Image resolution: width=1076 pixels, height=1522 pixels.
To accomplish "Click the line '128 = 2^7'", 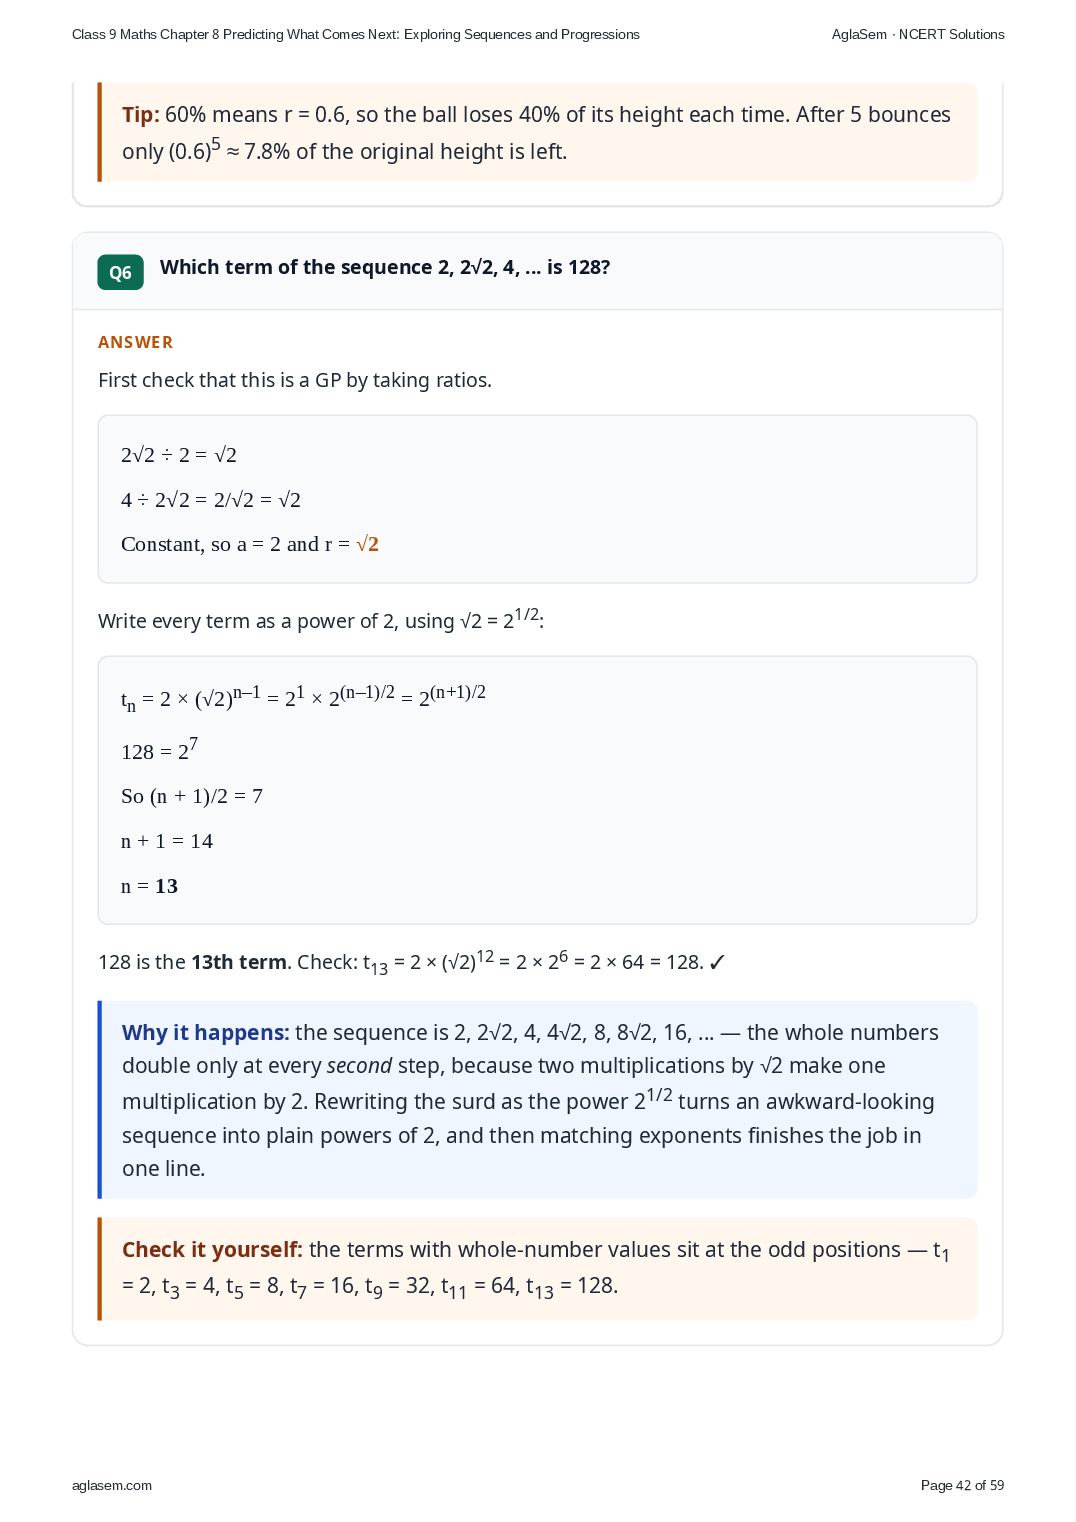I will coord(160,750).
